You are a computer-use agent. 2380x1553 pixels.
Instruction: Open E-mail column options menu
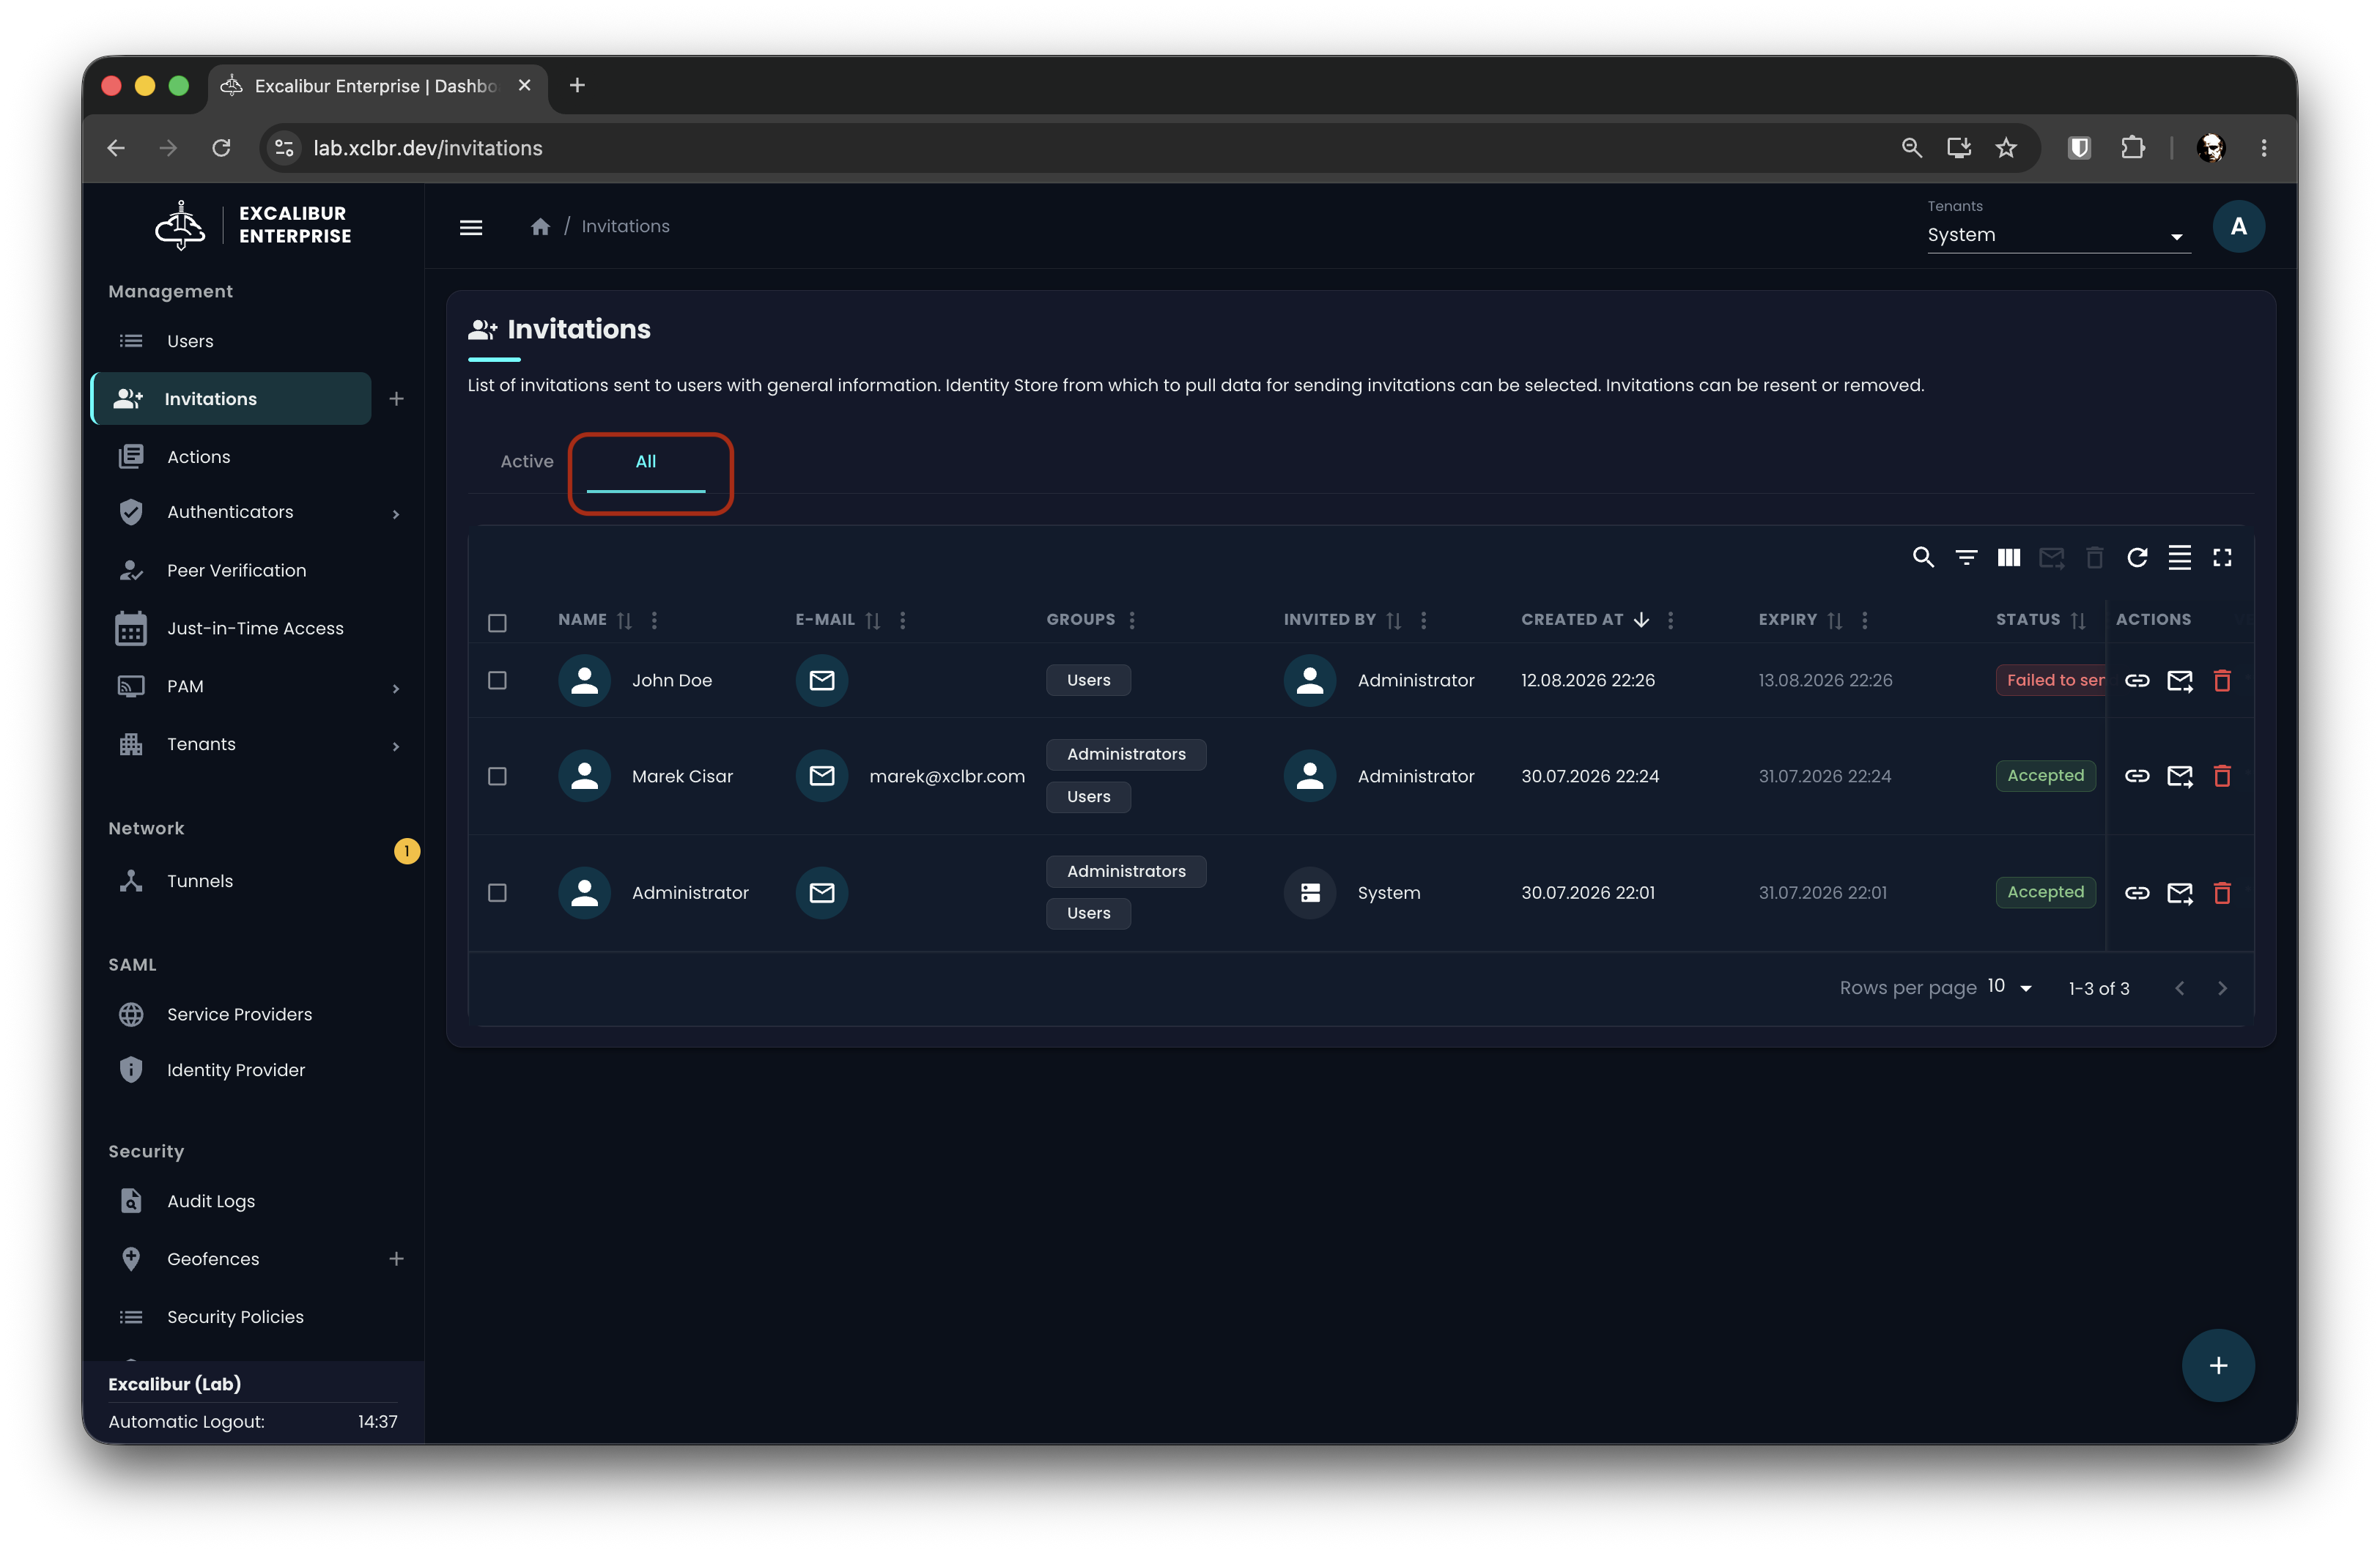(902, 620)
